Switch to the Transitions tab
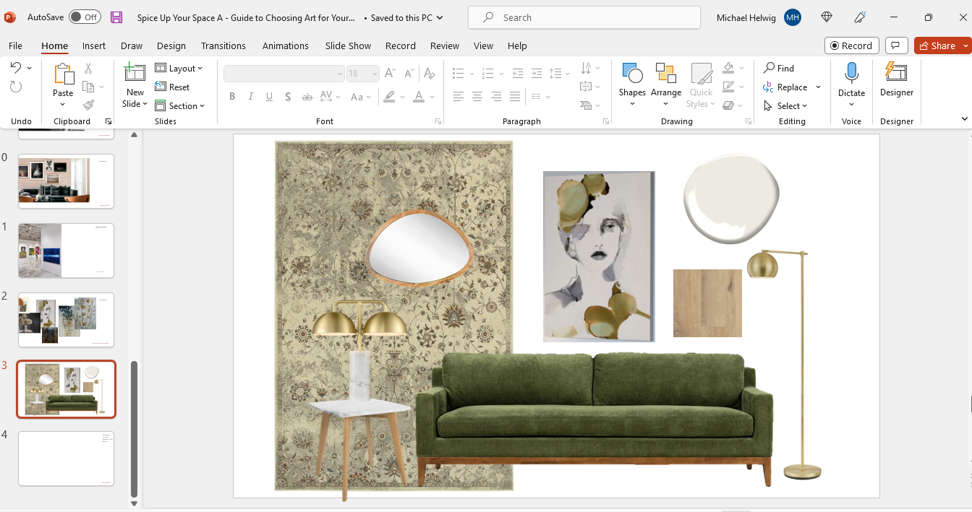The image size is (972, 512). (x=223, y=46)
